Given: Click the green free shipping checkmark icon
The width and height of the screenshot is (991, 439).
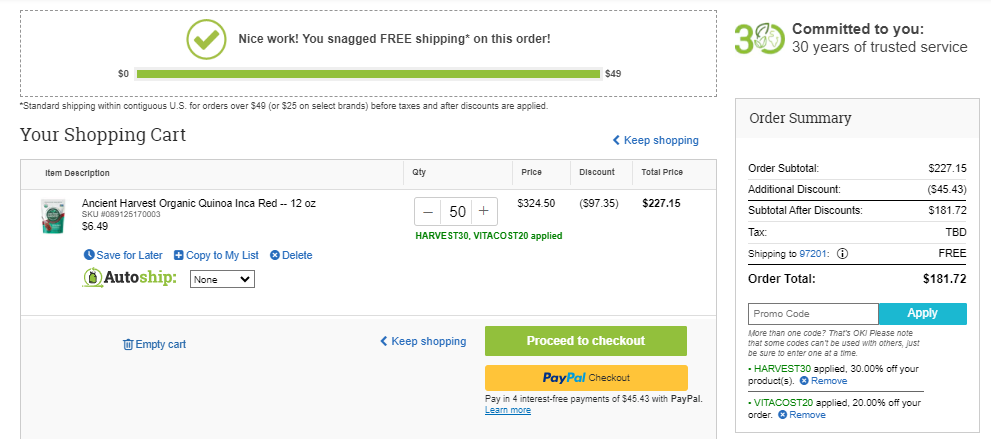Looking at the screenshot, I should (x=206, y=39).
